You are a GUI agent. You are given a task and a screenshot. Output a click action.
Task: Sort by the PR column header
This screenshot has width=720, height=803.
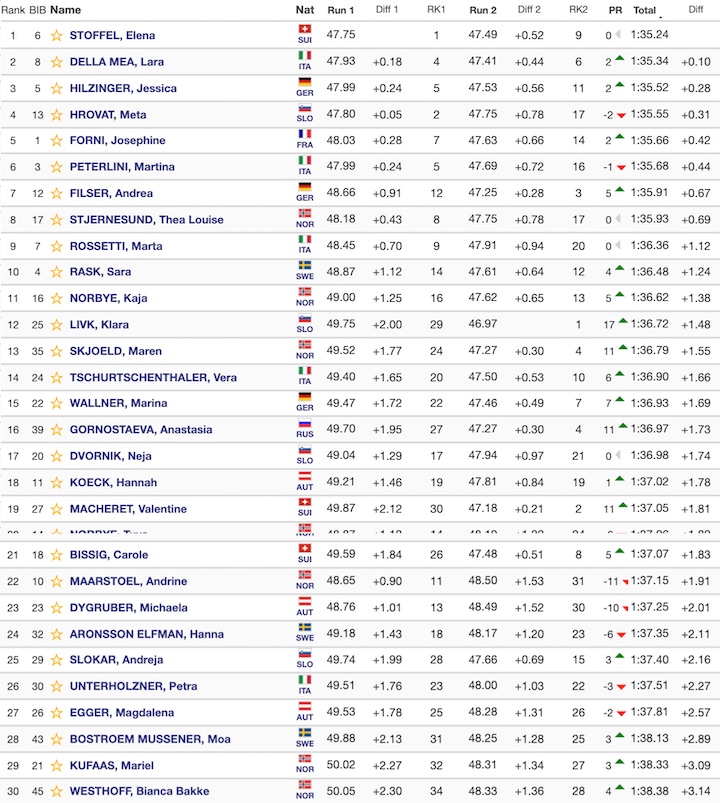coord(615,10)
